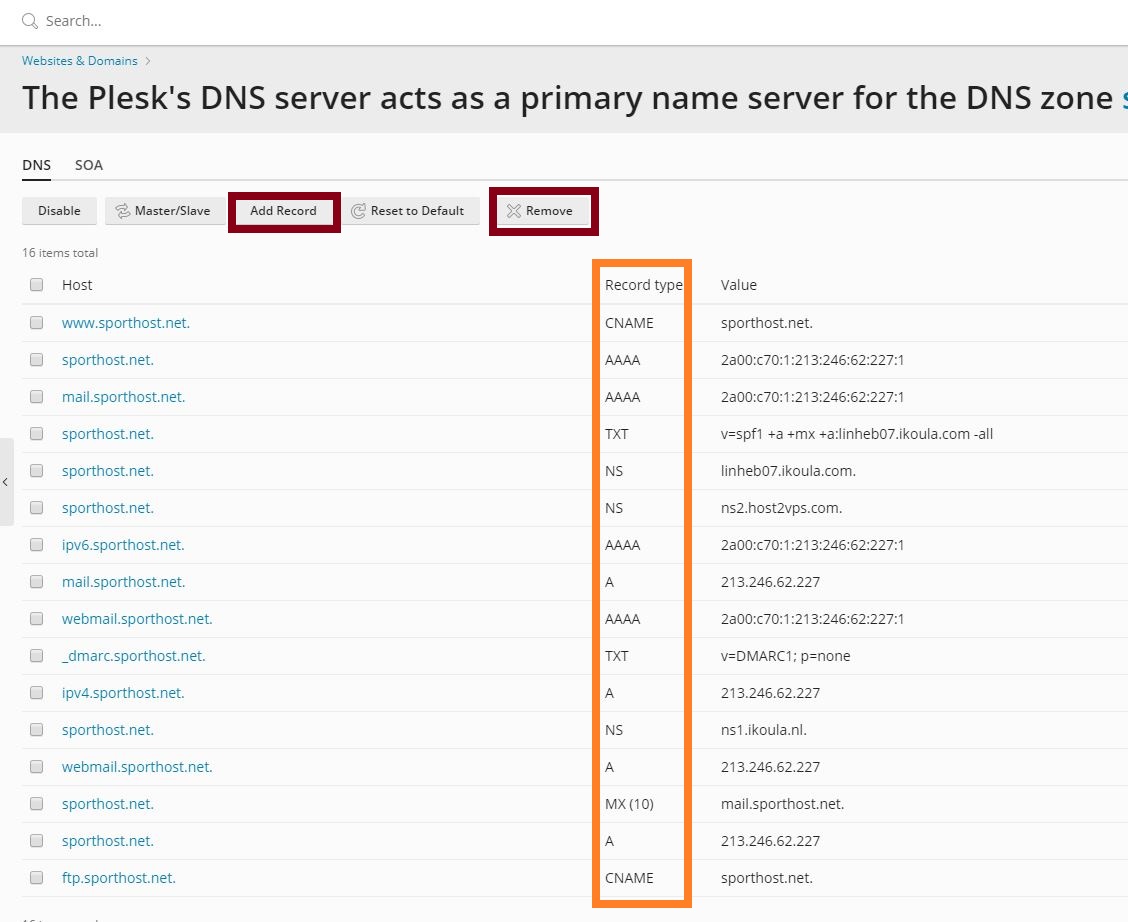This screenshot has width=1128, height=922.
Task: Open www.sporthost.net. host link
Action: (x=126, y=323)
